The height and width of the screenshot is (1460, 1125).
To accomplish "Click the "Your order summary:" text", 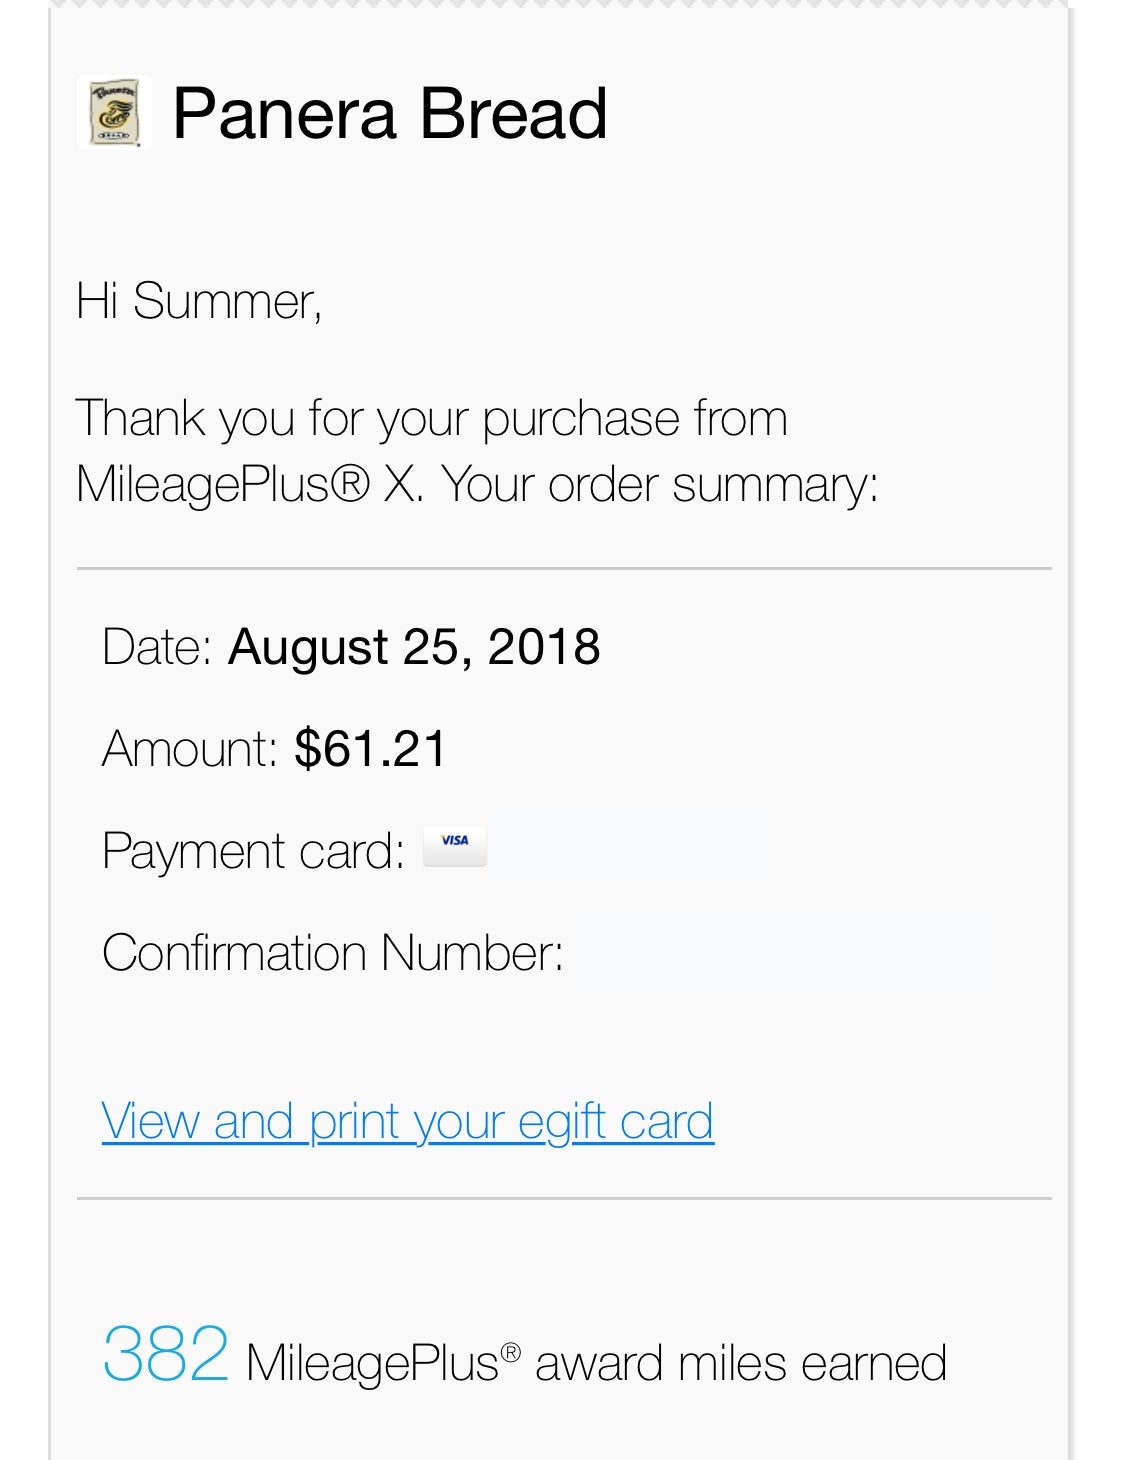I will pos(660,485).
